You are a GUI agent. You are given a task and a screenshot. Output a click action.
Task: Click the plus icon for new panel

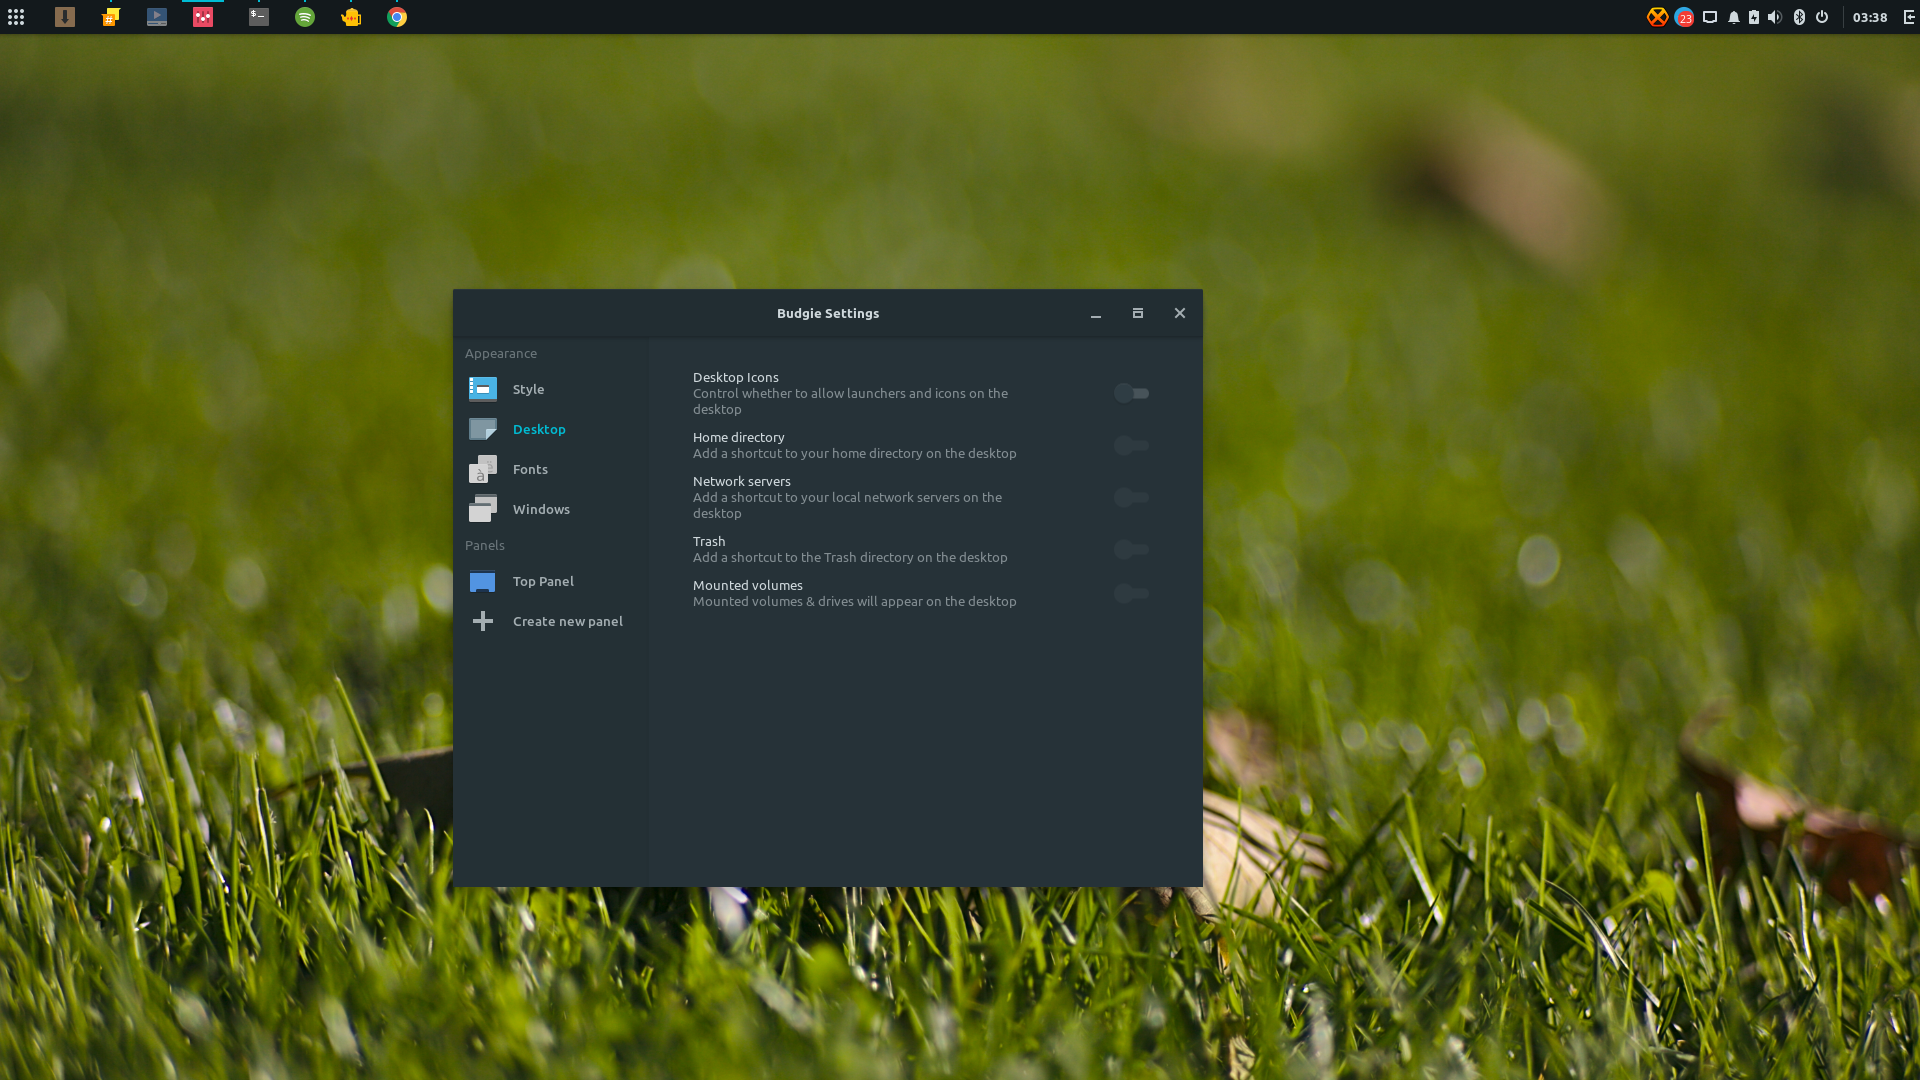483,621
